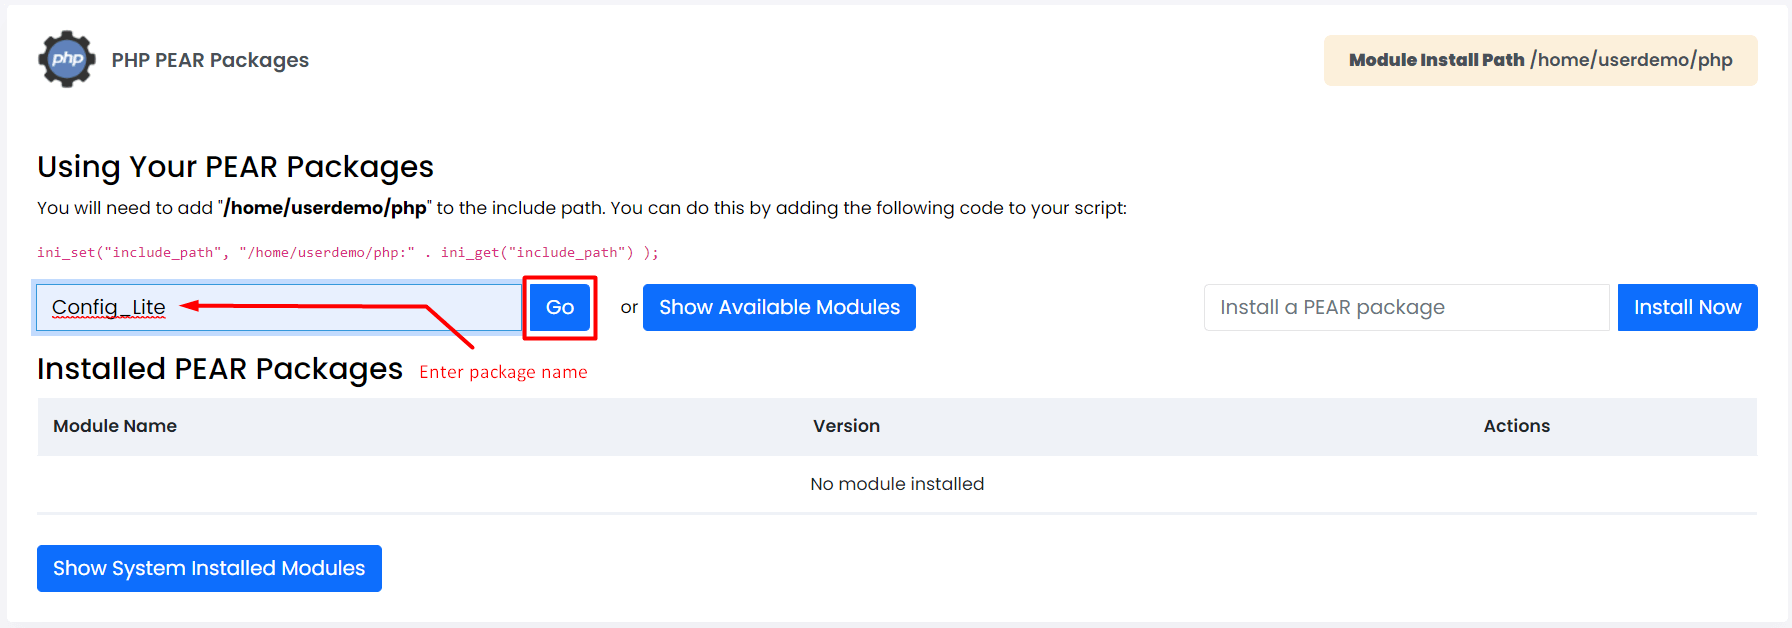1792x628 pixels.
Task: Click the word or between the buttons
Action: click(629, 308)
